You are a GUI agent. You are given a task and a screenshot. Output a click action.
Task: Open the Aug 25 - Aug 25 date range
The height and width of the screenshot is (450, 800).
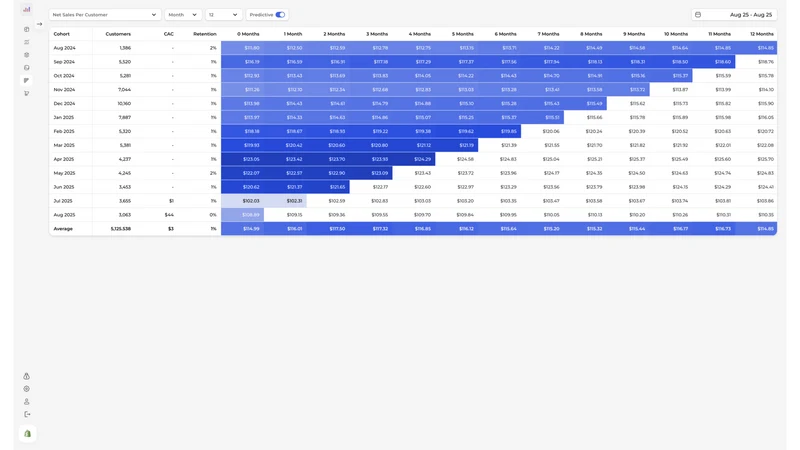click(x=734, y=15)
